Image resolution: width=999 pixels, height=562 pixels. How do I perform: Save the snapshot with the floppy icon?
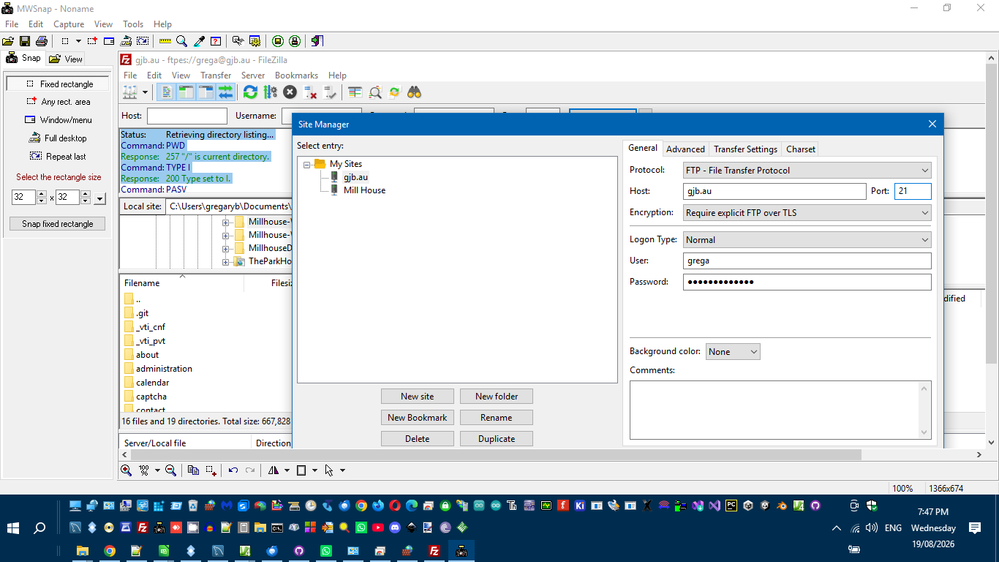click(25, 41)
